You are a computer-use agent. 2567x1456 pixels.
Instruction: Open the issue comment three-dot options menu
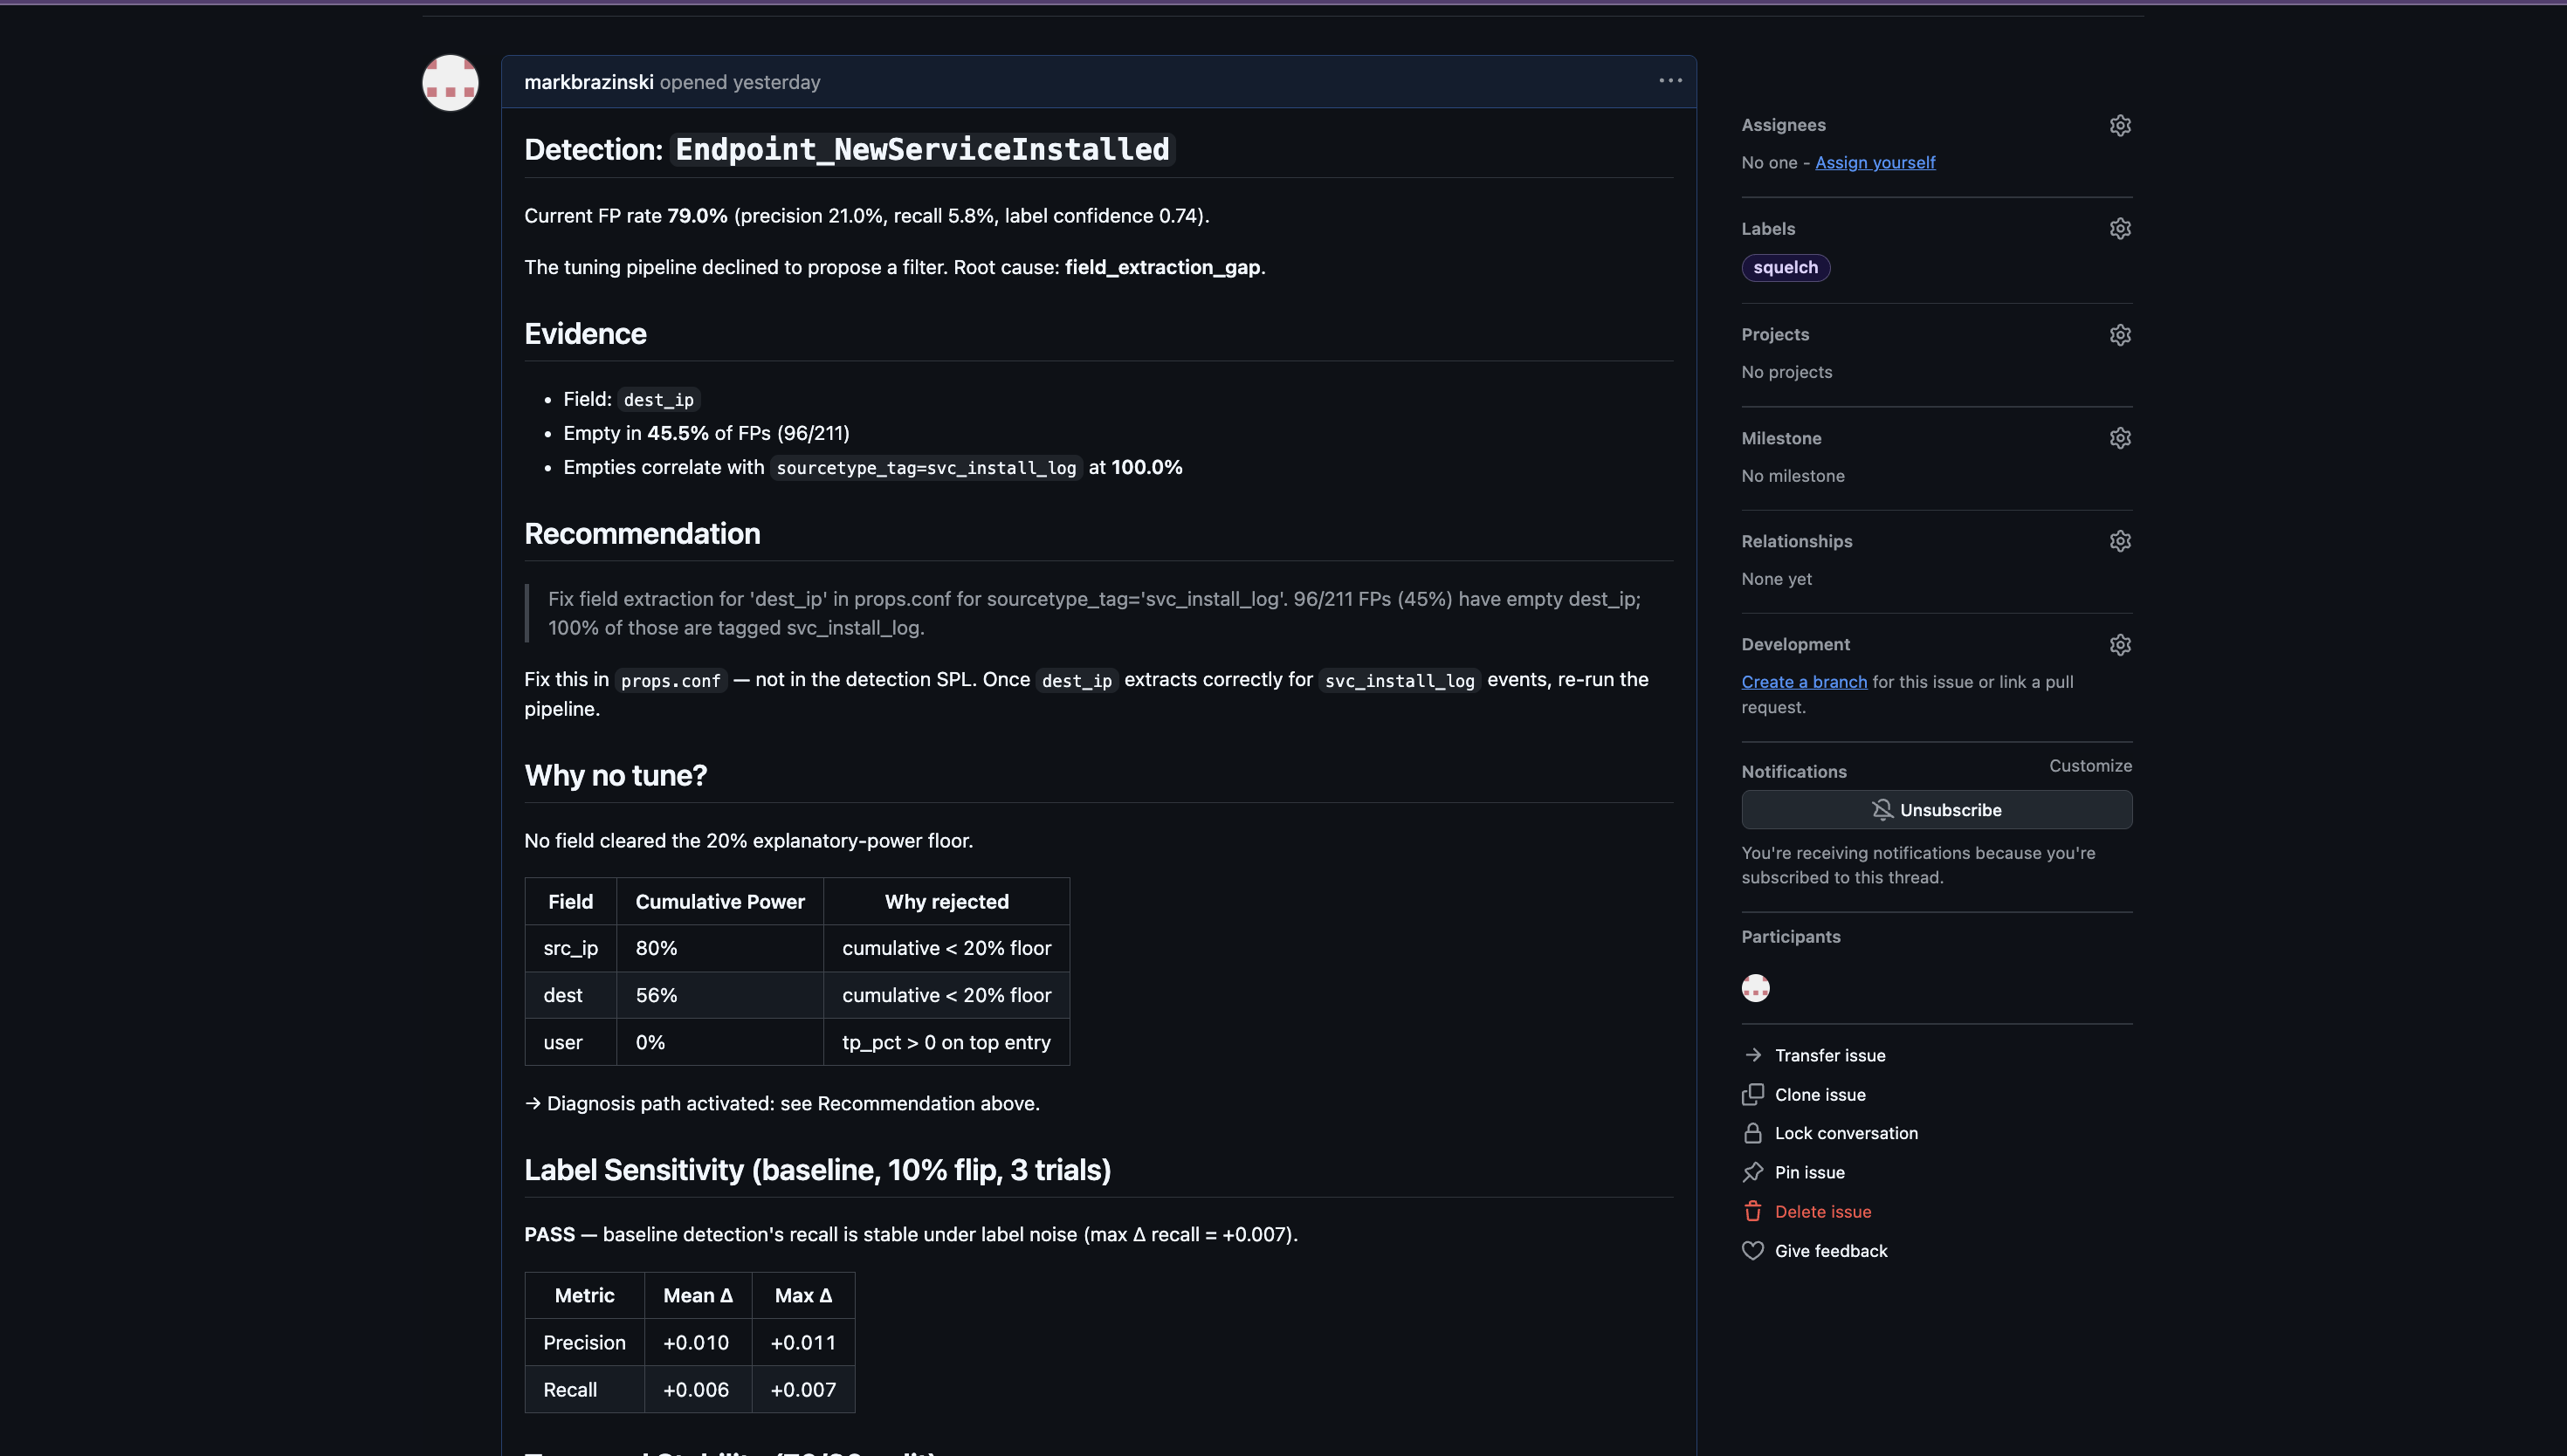pos(1670,81)
